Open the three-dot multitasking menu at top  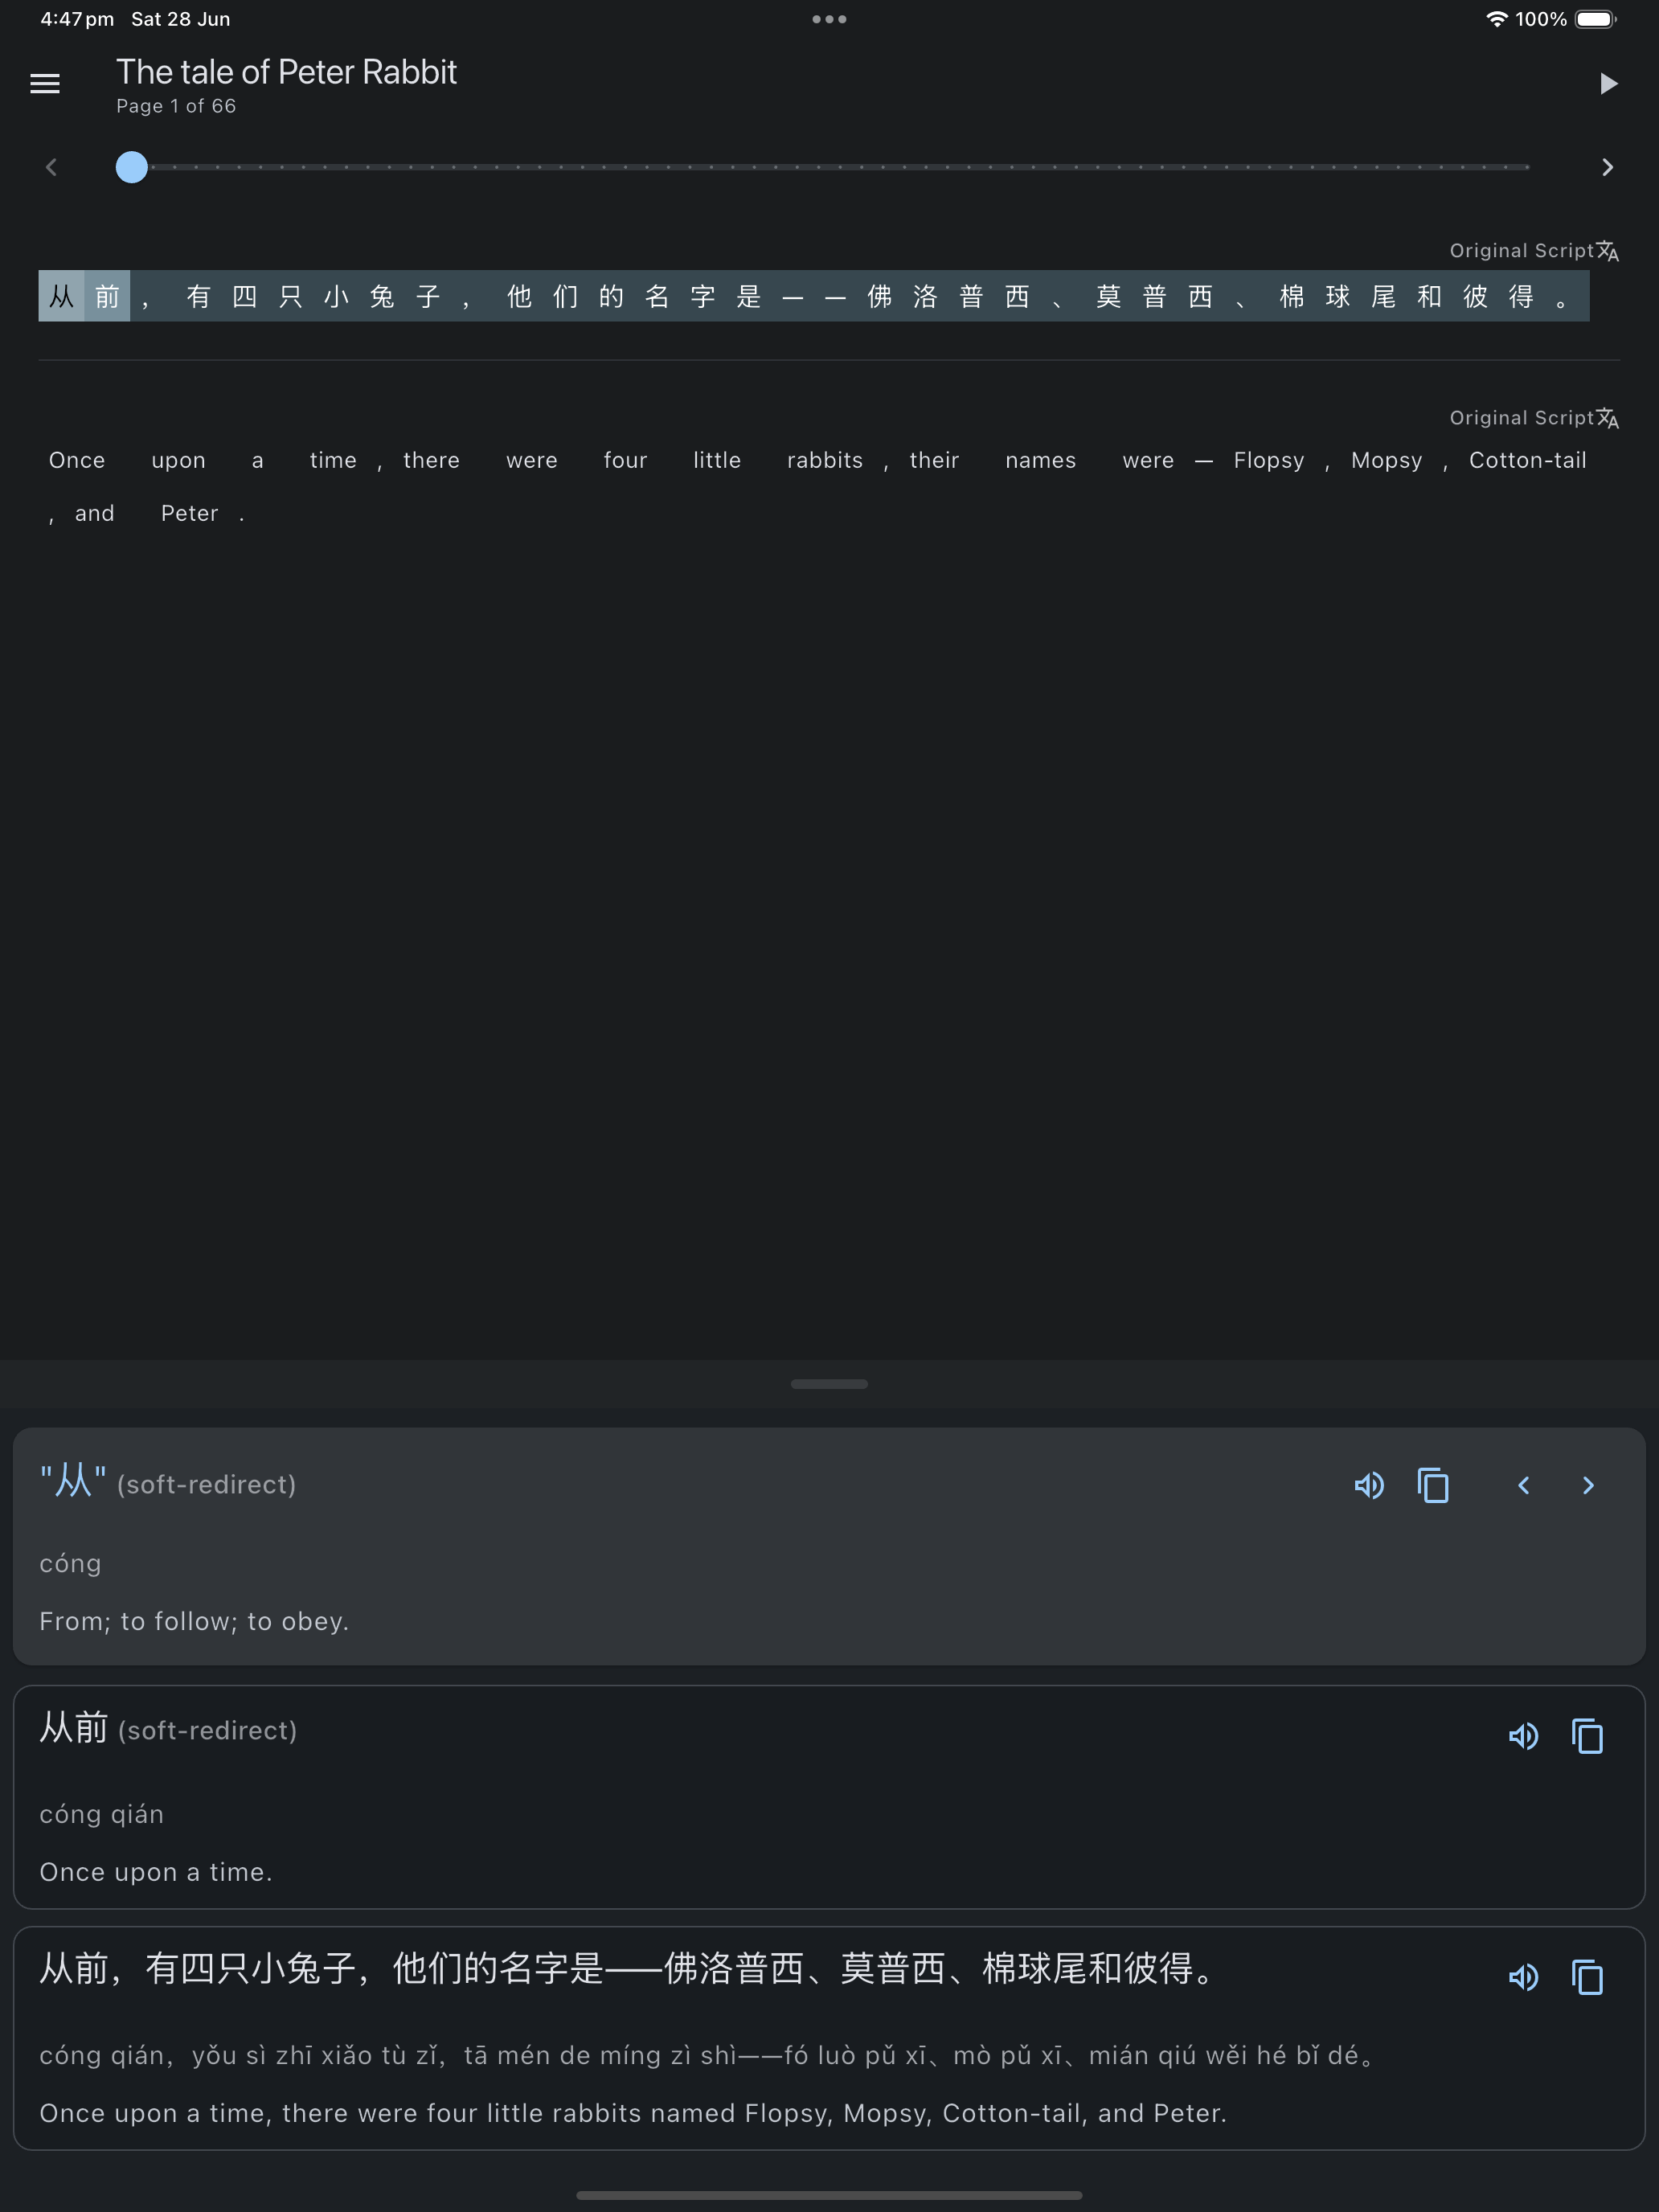[829, 19]
